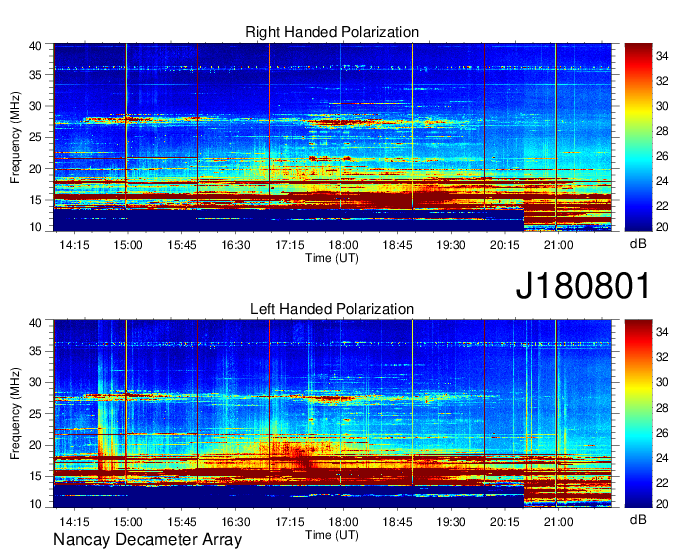
Task: Click the 20 MHz tick on Left Handed plot
Action: coord(36,445)
